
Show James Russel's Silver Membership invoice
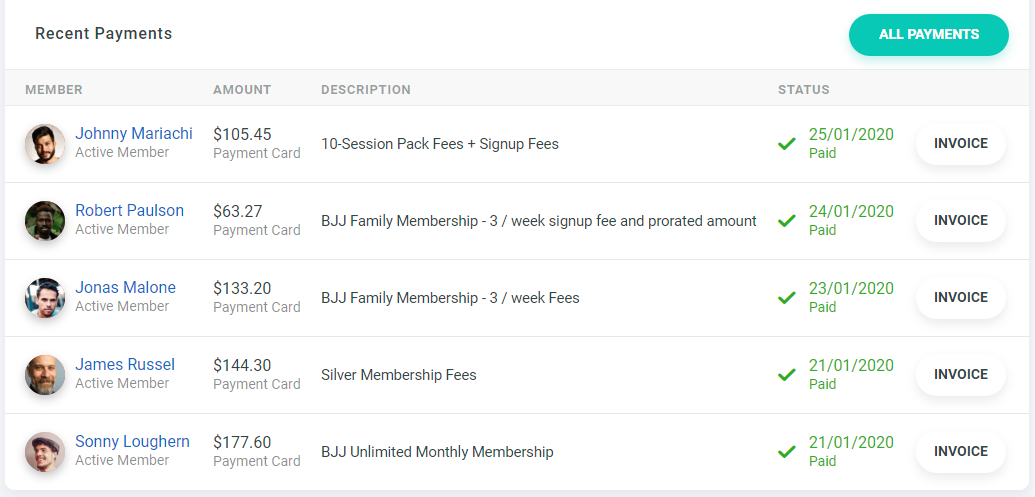point(960,375)
